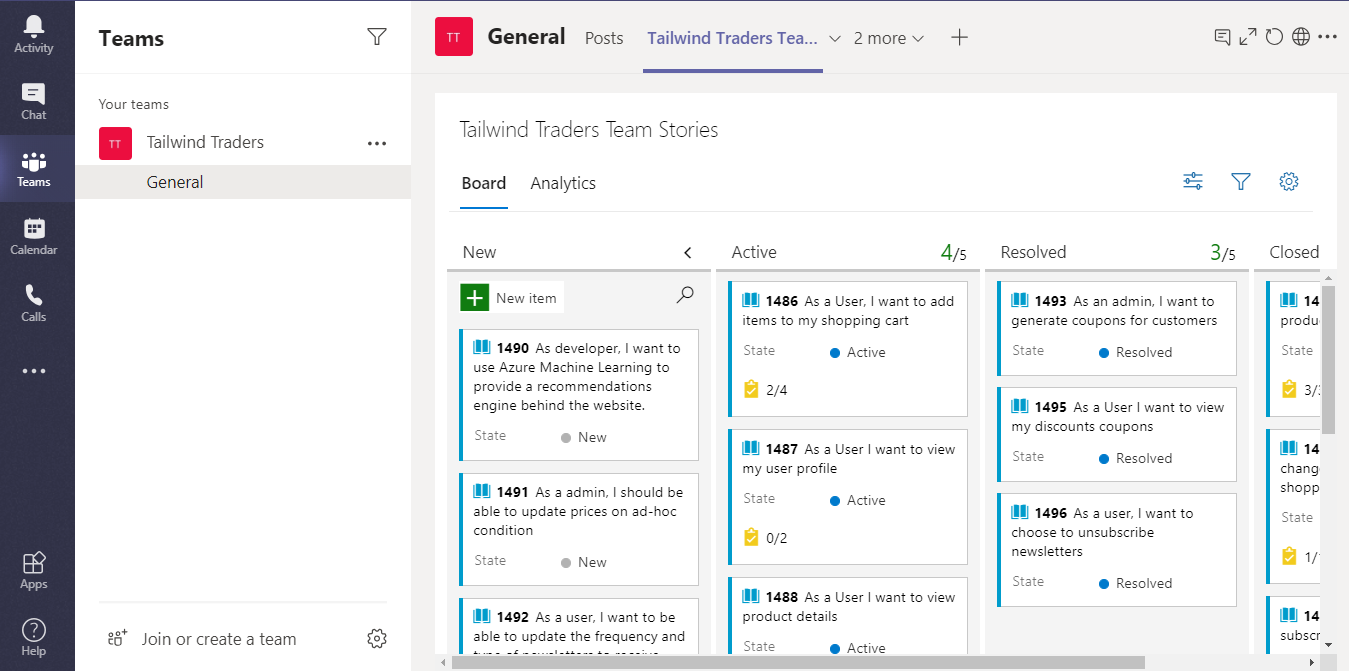Screen dimensions: 1349x671
Task: Switch to the Board tab
Action: point(484,183)
